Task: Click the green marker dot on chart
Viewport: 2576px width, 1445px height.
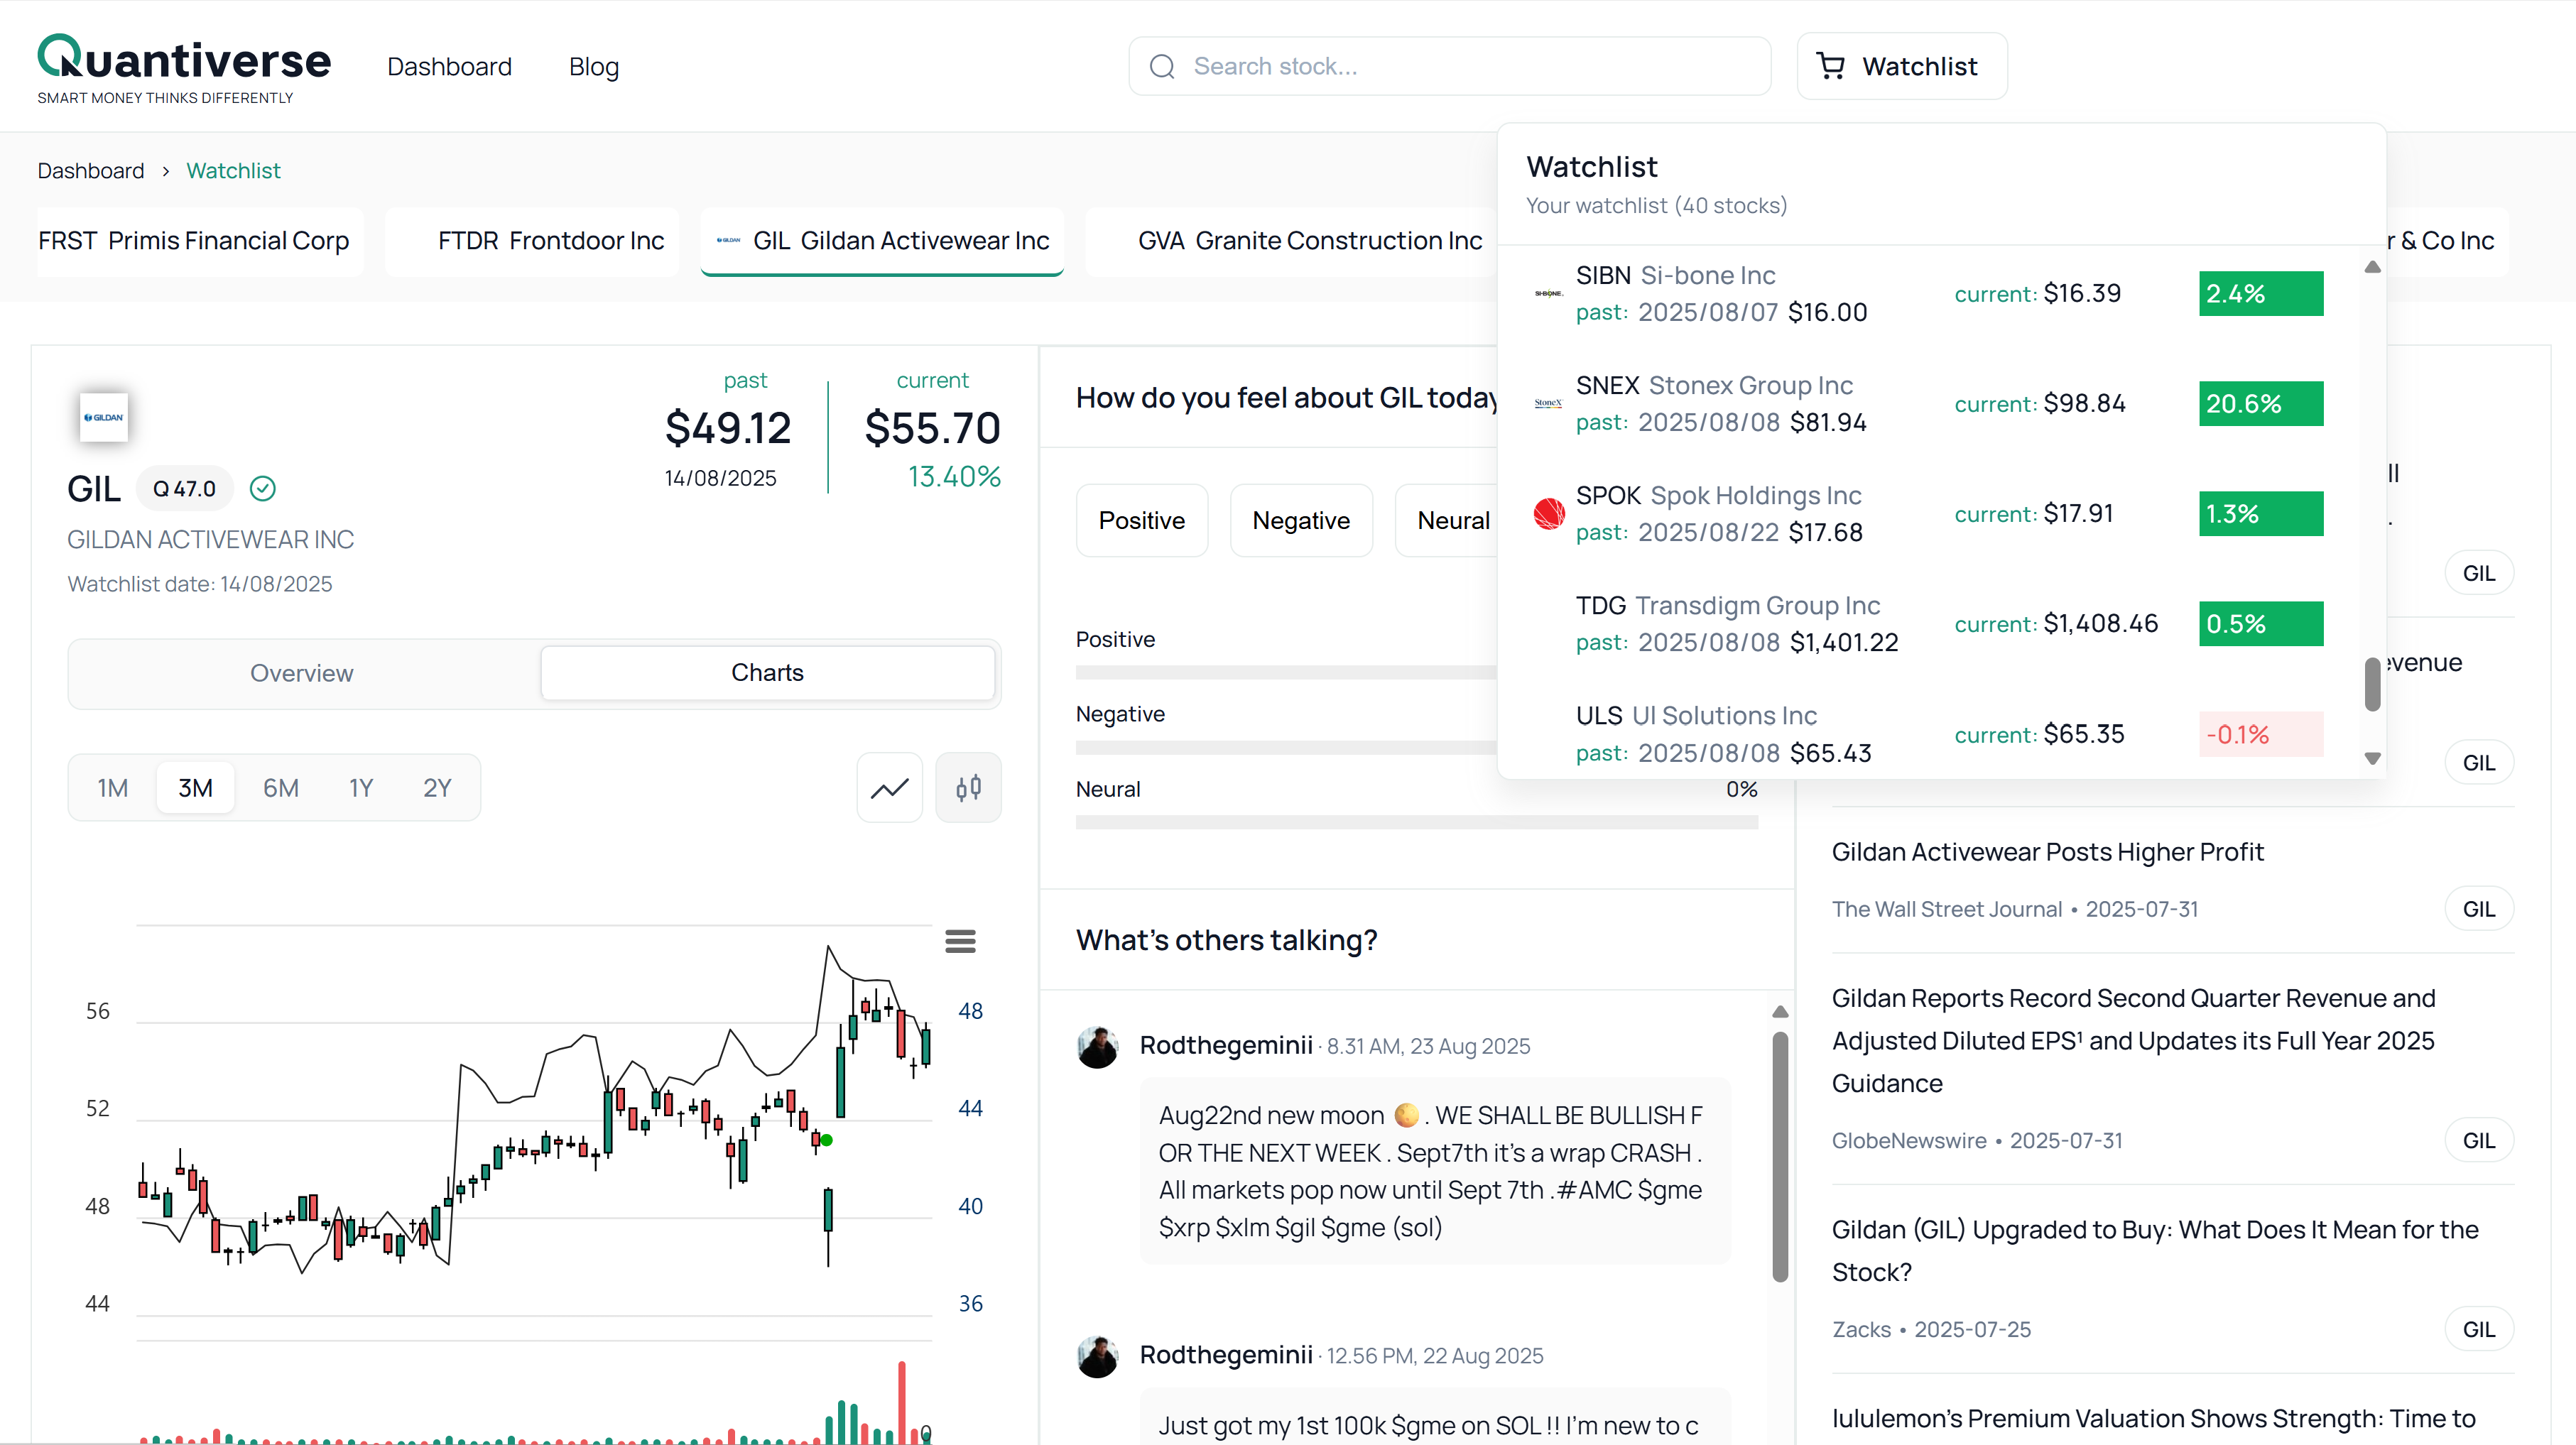Action: 826,1140
